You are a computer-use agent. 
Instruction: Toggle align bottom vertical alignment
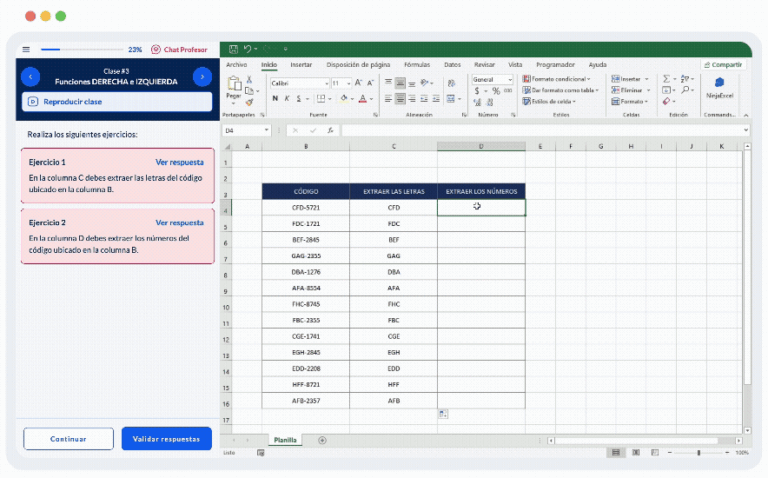click(412, 82)
